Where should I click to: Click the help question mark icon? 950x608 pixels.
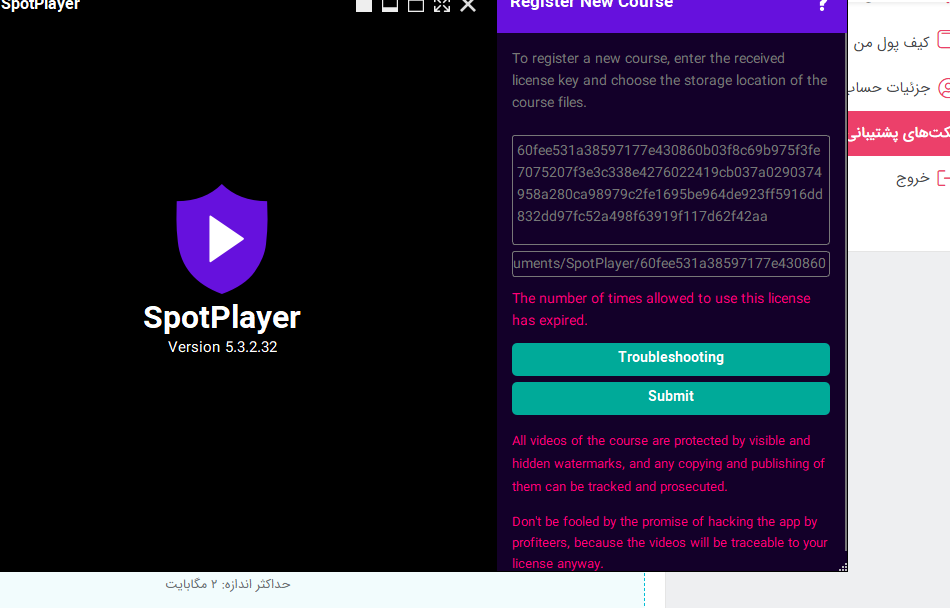(x=822, y=5)
